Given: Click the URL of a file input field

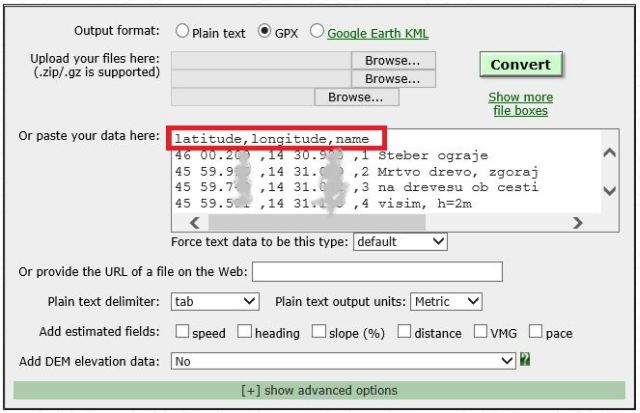Looking at the screenshot, I should (x=377, y=272).
